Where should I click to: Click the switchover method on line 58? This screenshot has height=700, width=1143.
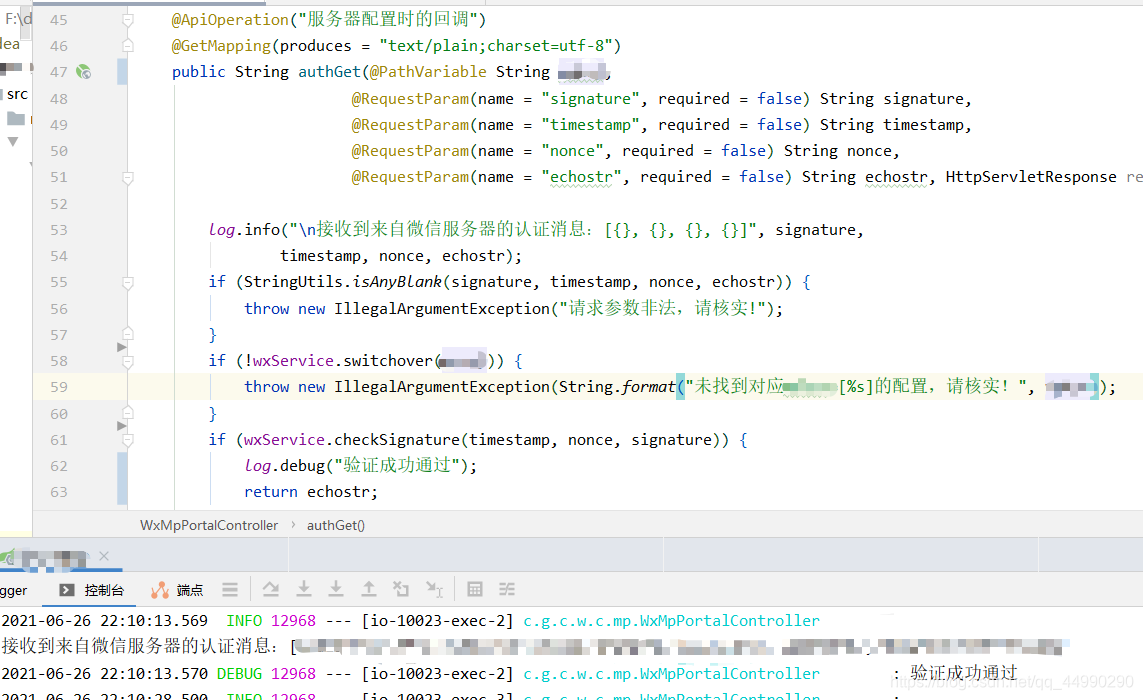point(388,360)
